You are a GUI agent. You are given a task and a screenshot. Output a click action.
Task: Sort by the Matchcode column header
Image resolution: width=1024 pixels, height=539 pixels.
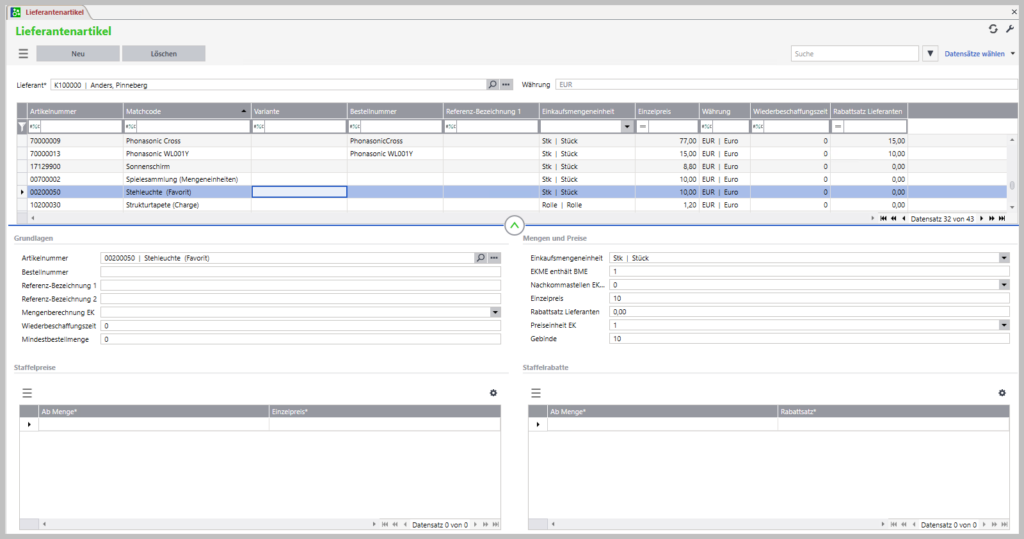click(186, 111)
